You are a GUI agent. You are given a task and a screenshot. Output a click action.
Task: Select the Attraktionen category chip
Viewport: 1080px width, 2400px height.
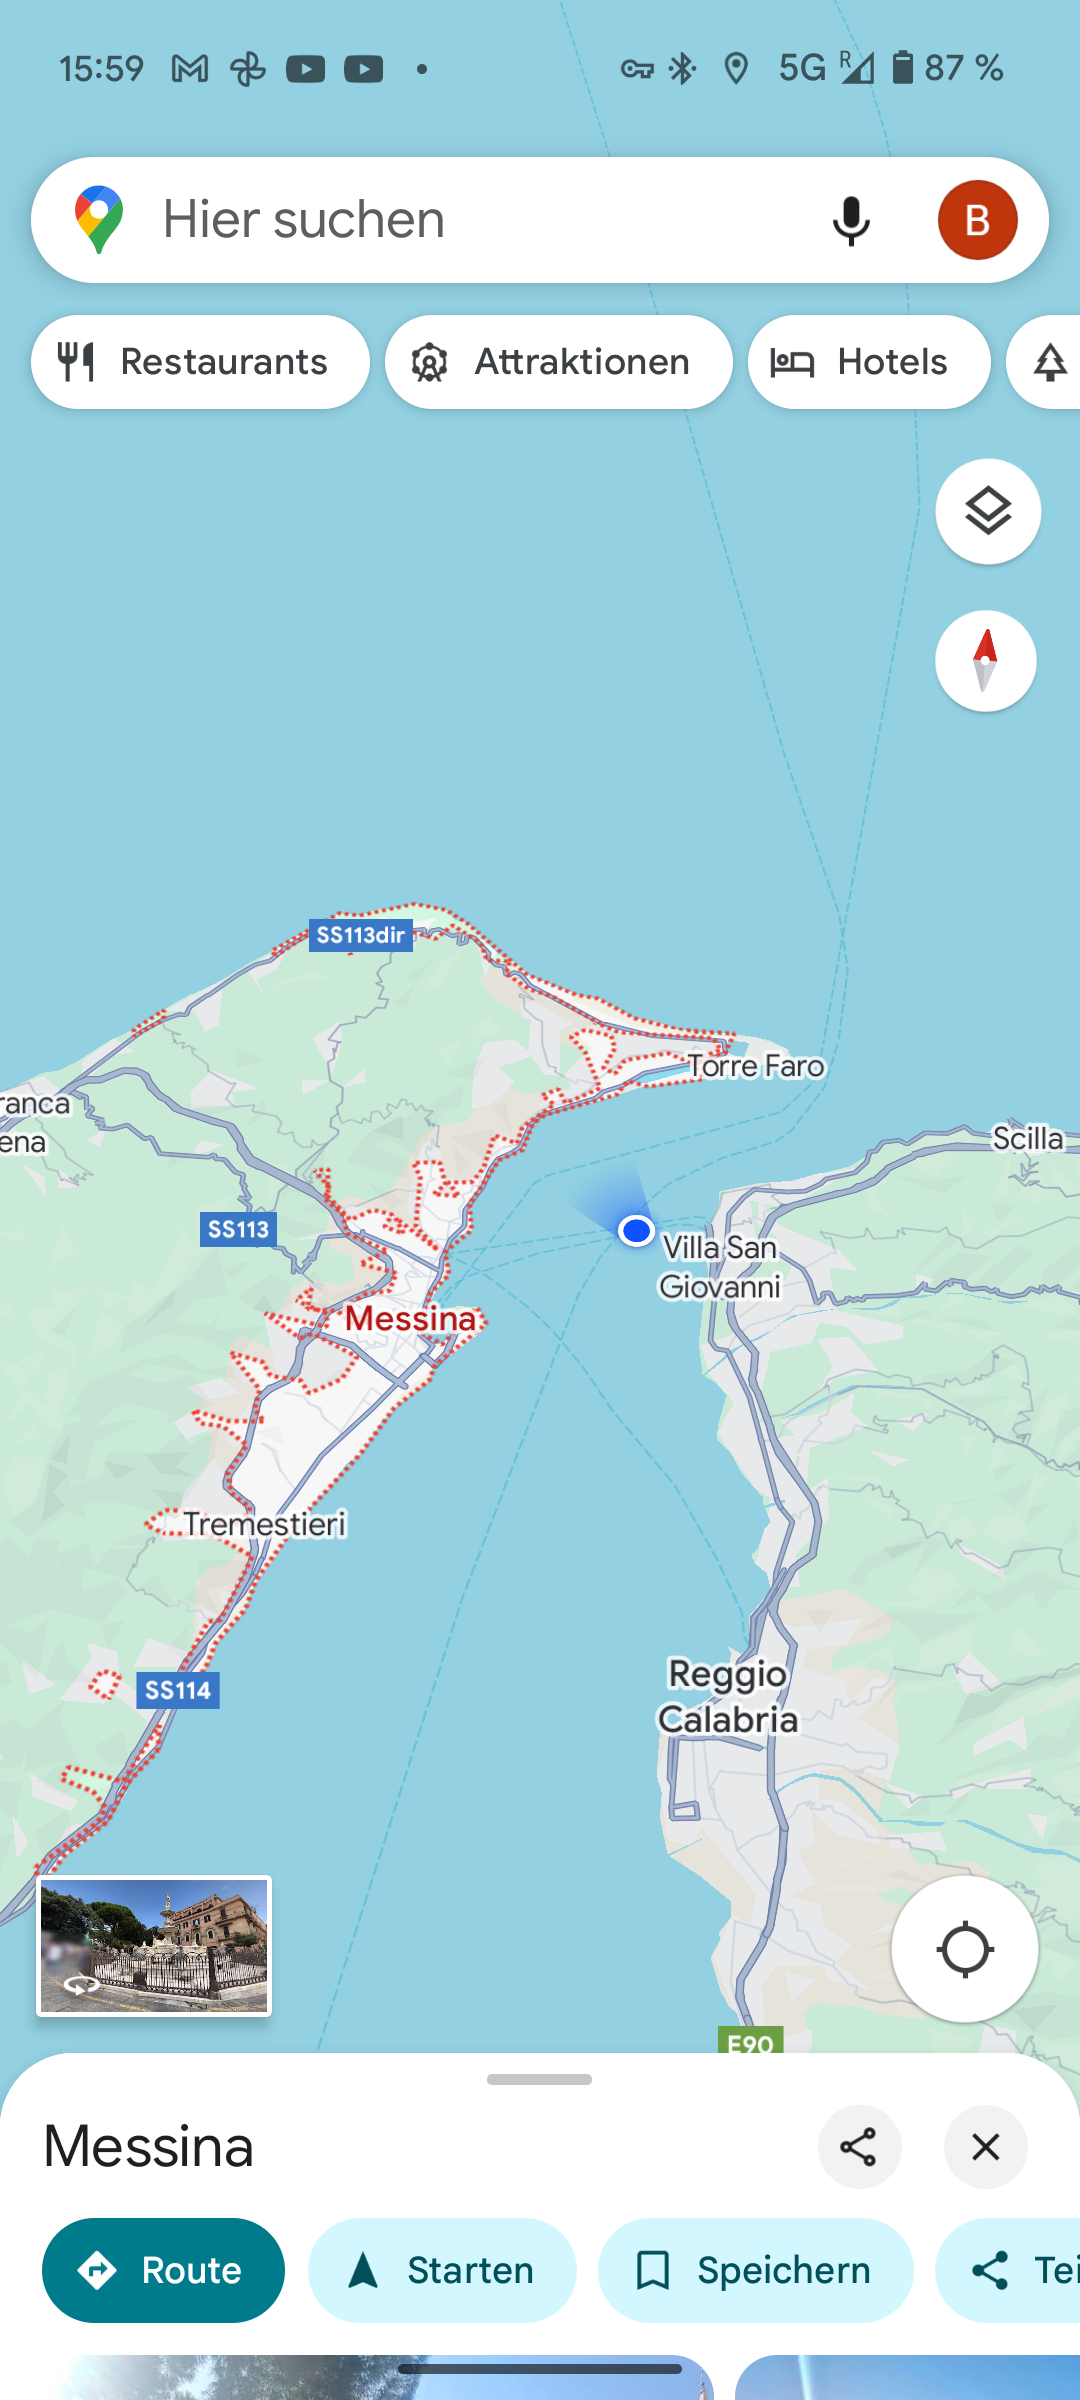(x=559, y=362)
